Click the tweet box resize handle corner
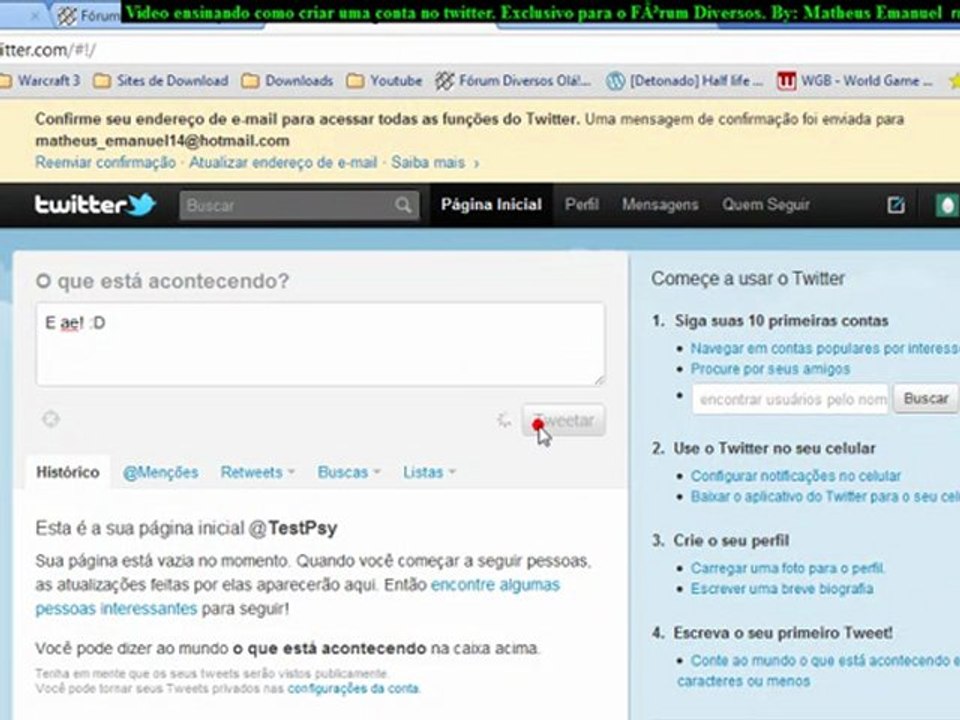960x720 pixels. point(598,380)
